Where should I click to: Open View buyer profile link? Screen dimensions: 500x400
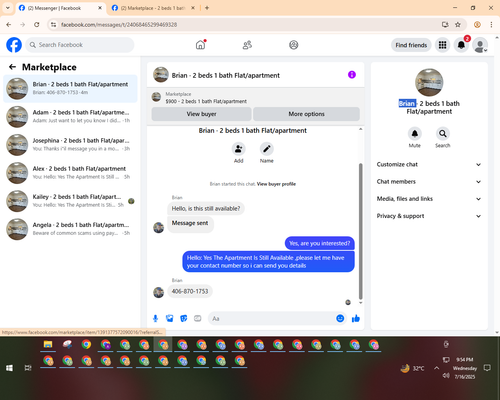click(x=276, y=184)
